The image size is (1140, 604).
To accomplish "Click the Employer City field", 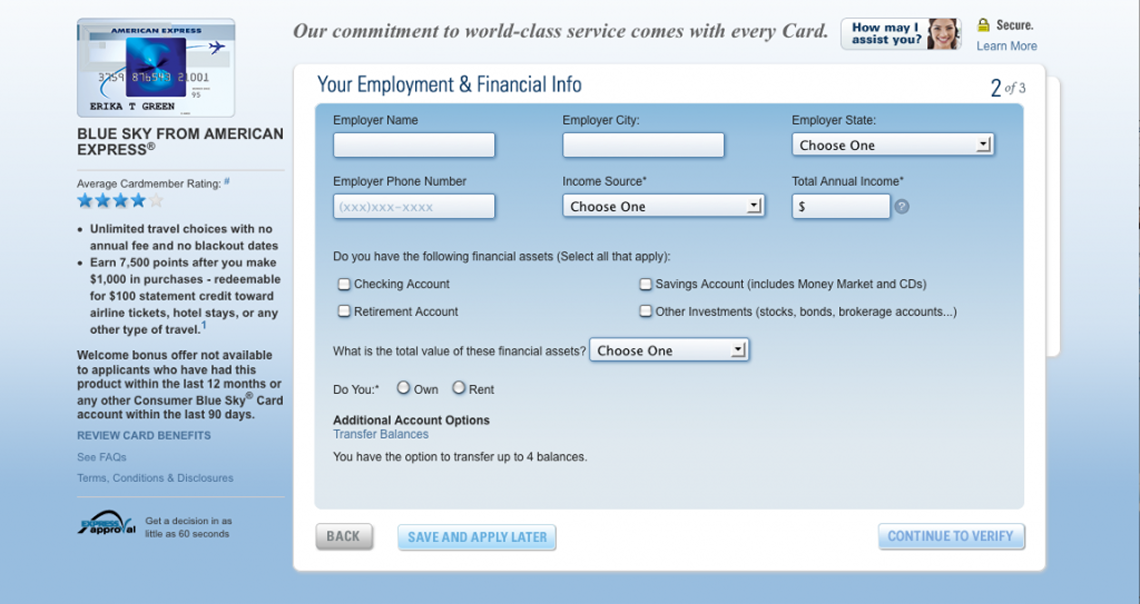I will coord(643,145).
